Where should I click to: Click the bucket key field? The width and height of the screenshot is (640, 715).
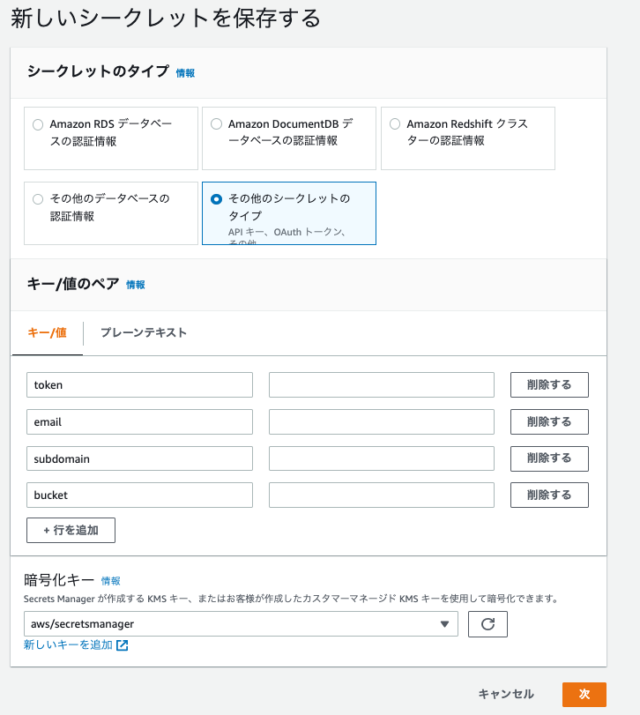point(139,495)
